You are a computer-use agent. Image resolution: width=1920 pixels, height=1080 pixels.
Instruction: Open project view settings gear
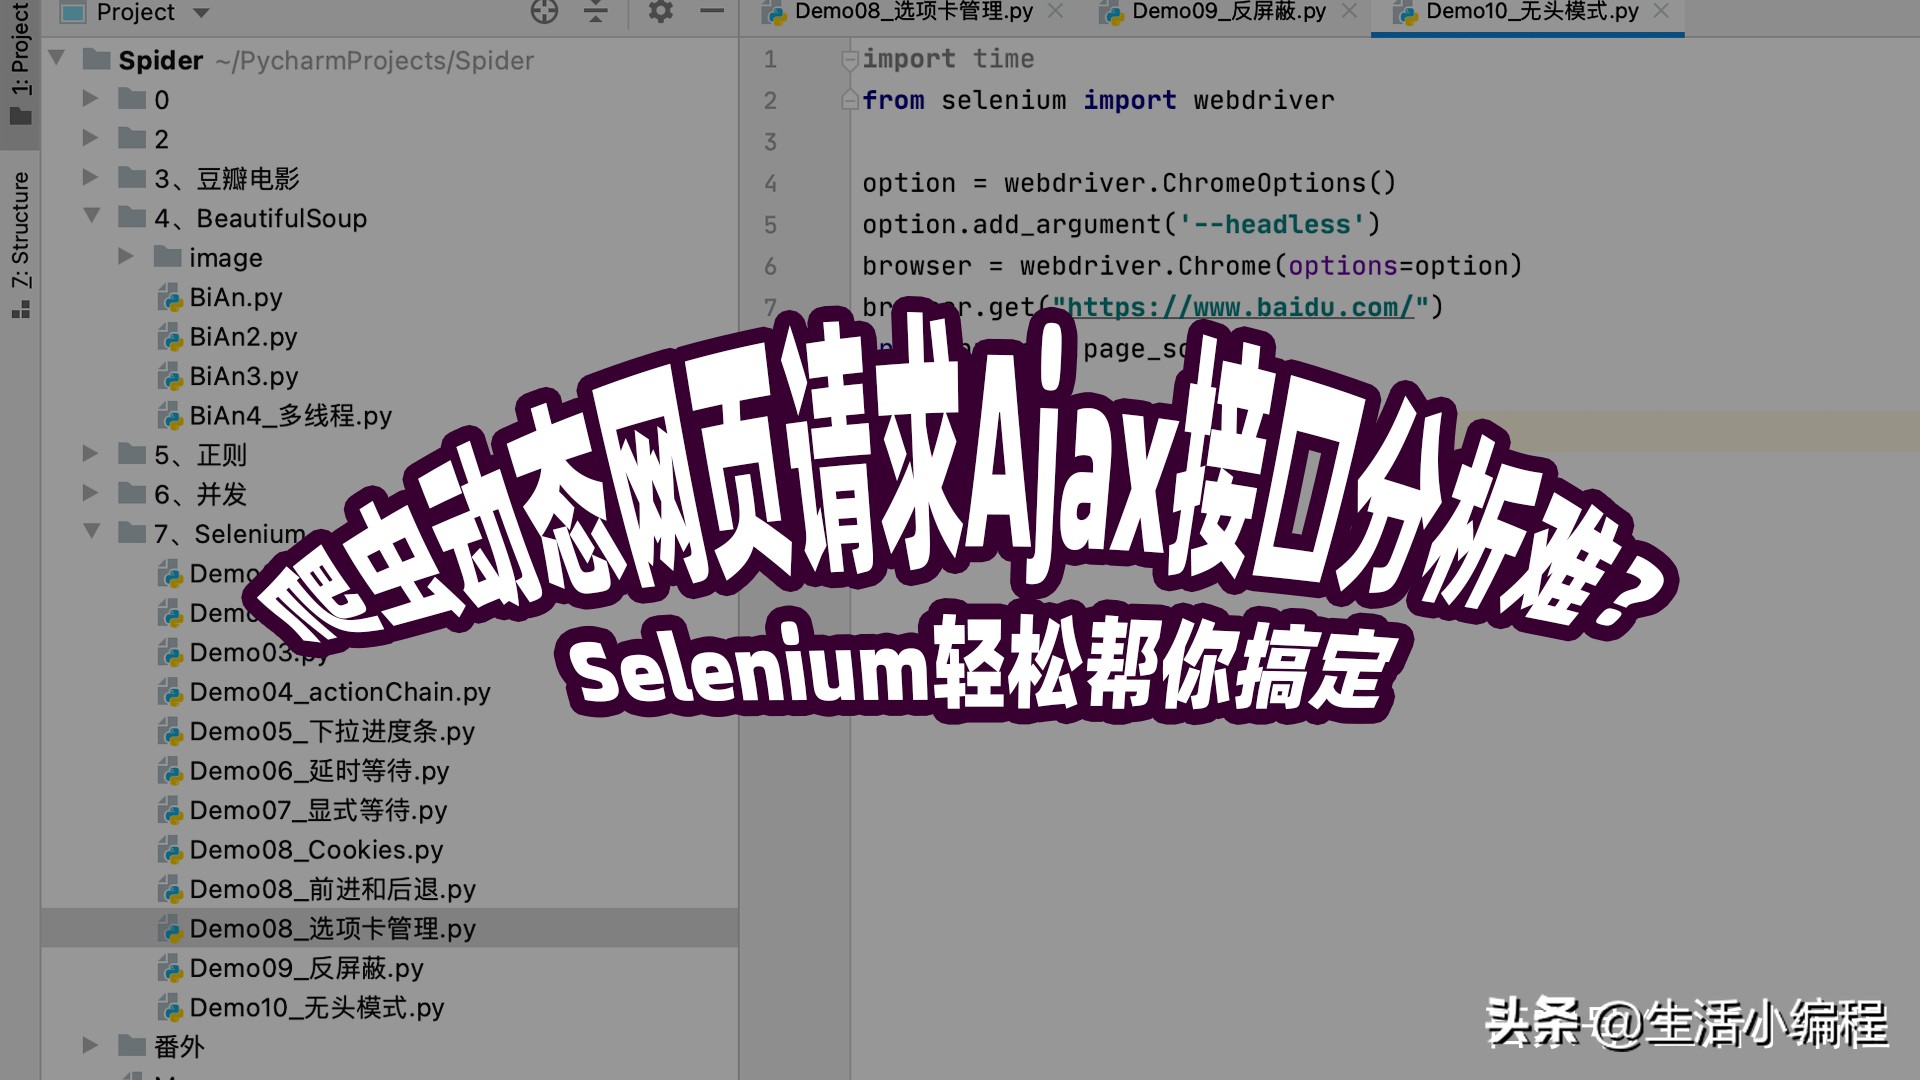(x=660, y=12)
